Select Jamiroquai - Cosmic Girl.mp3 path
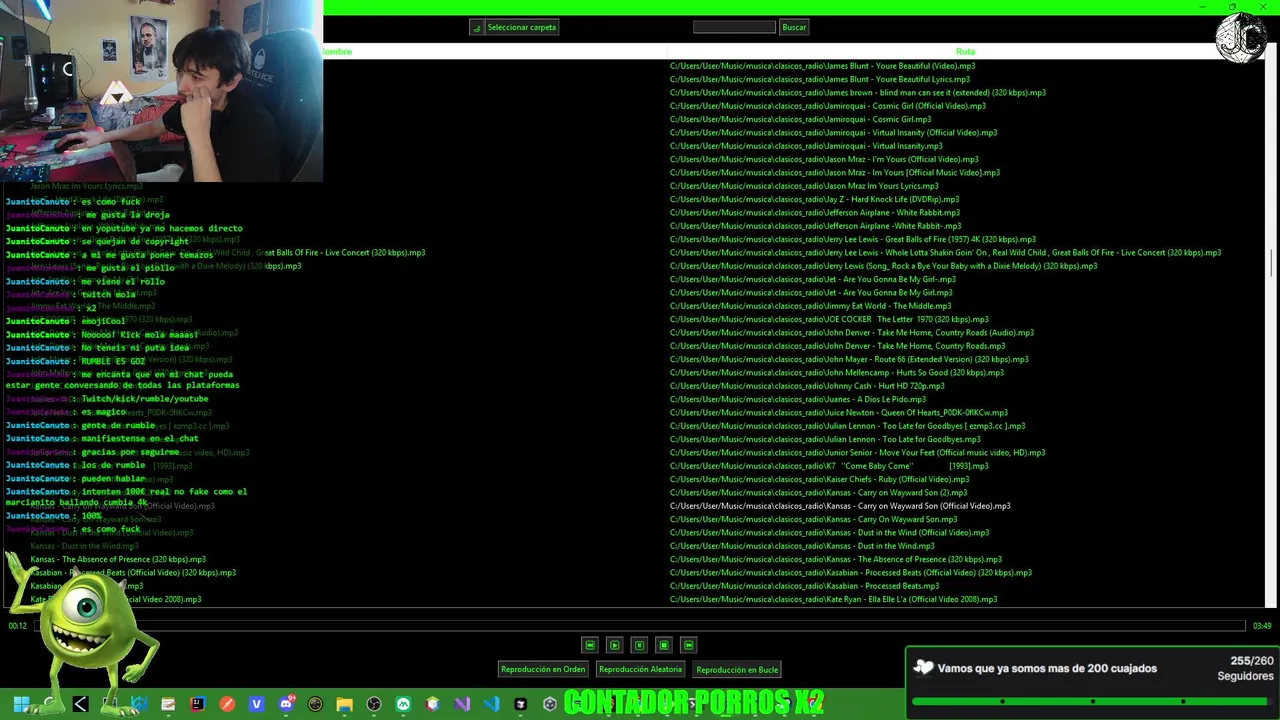Screen dimensions: 1280x720 point(800,119)
